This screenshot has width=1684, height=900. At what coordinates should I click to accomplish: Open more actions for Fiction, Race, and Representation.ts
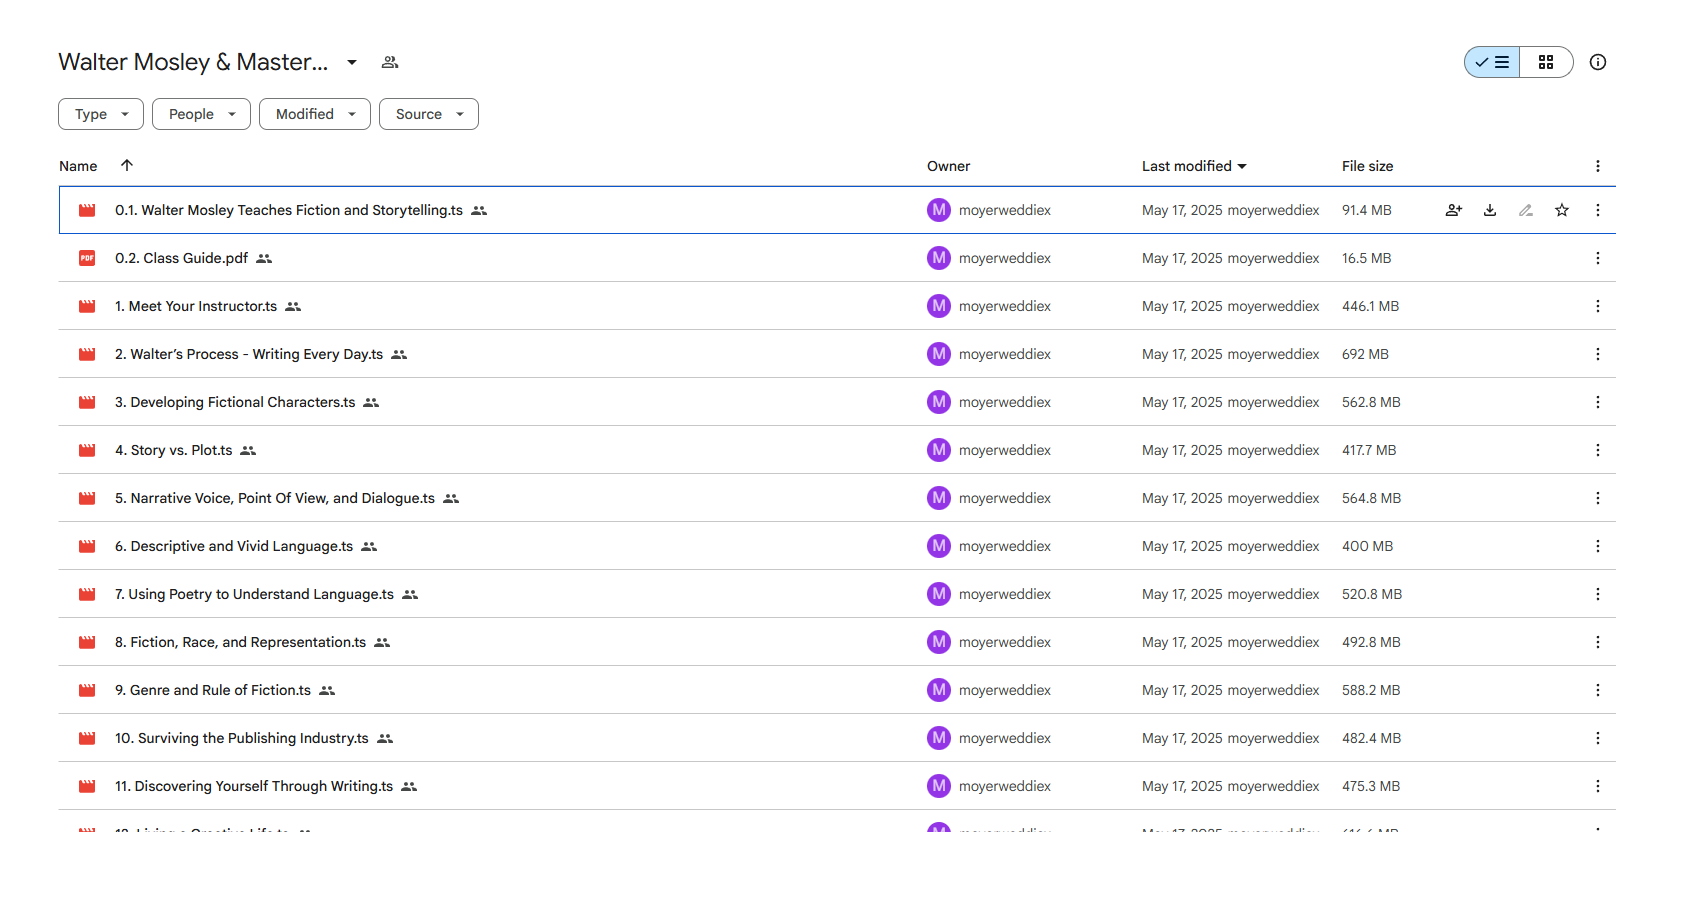click(x=1598, y=642)
